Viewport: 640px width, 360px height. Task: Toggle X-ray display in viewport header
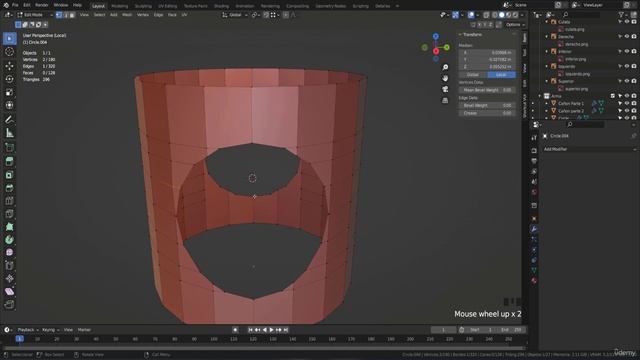coord(486,15)
